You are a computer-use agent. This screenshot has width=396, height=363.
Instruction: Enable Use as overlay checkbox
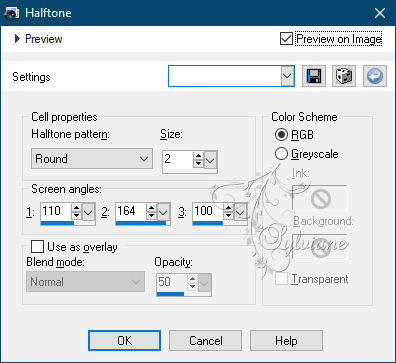pyautogui.click(x=37, y=247)
